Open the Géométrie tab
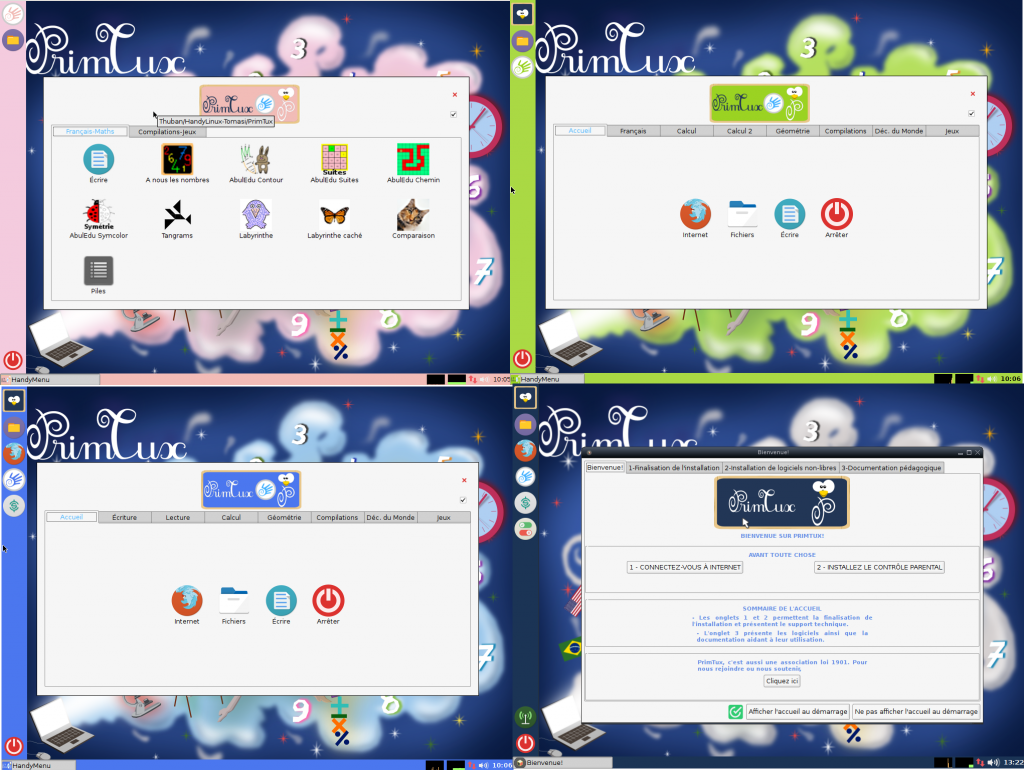 click(x=791, y=130)
